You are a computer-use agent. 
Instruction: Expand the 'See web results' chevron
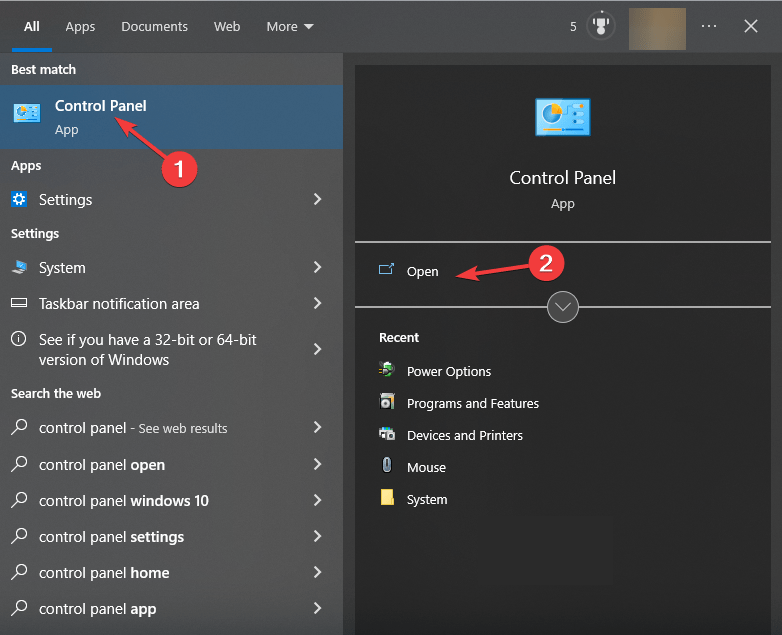click(x=318, y=427)
